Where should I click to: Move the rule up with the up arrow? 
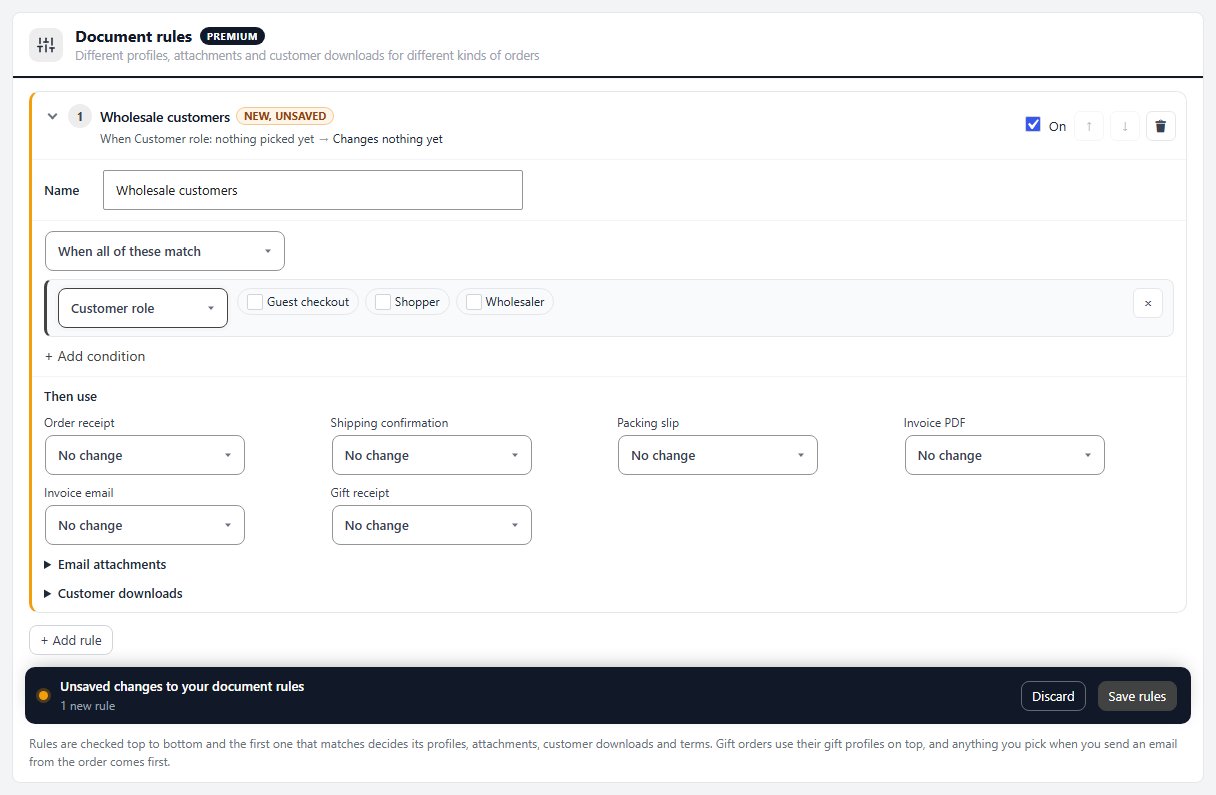coord(1089,126)
